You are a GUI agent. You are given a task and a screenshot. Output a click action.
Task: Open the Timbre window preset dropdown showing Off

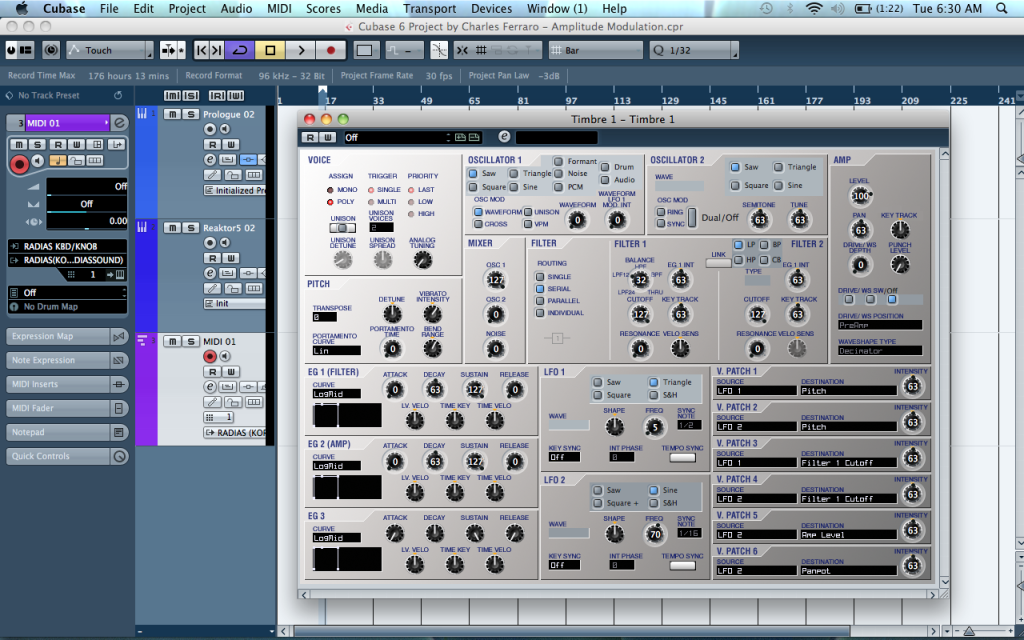[x=398, y=137]
